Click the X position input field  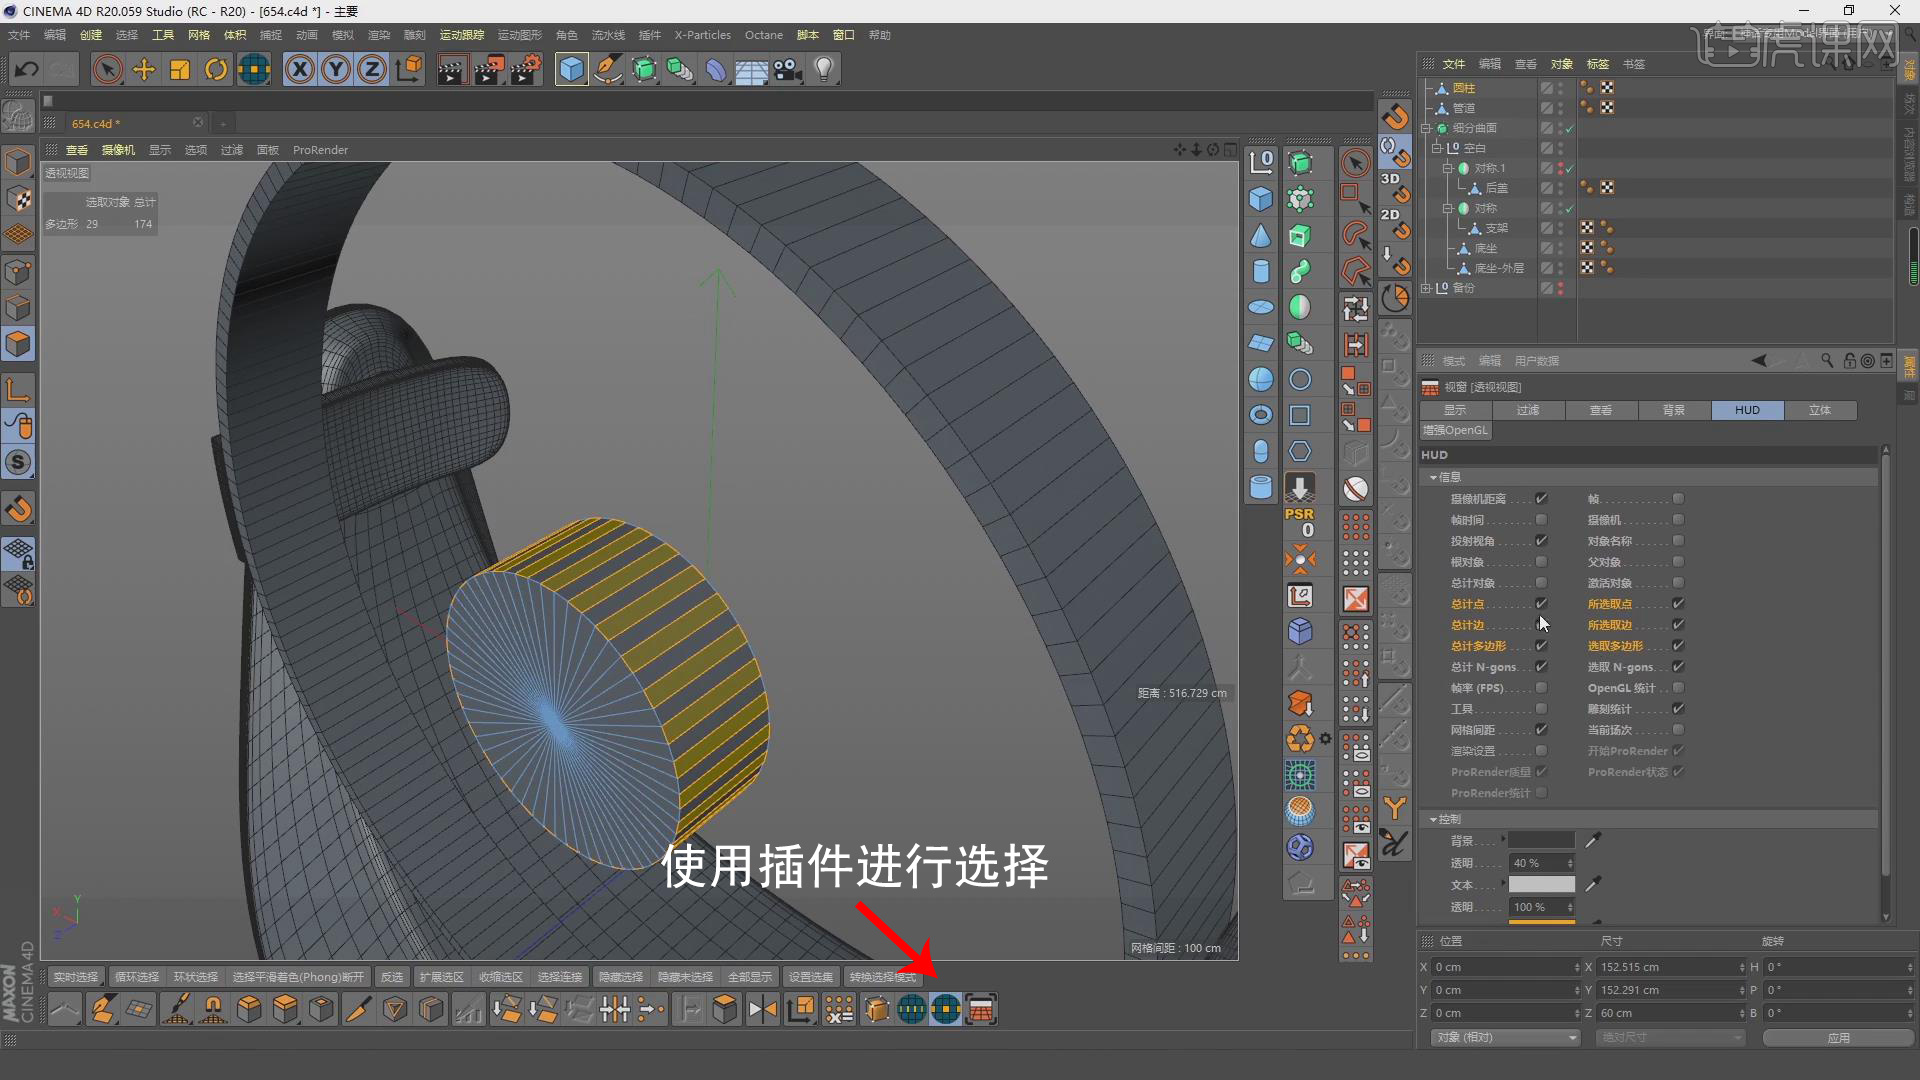point(1500,967)
